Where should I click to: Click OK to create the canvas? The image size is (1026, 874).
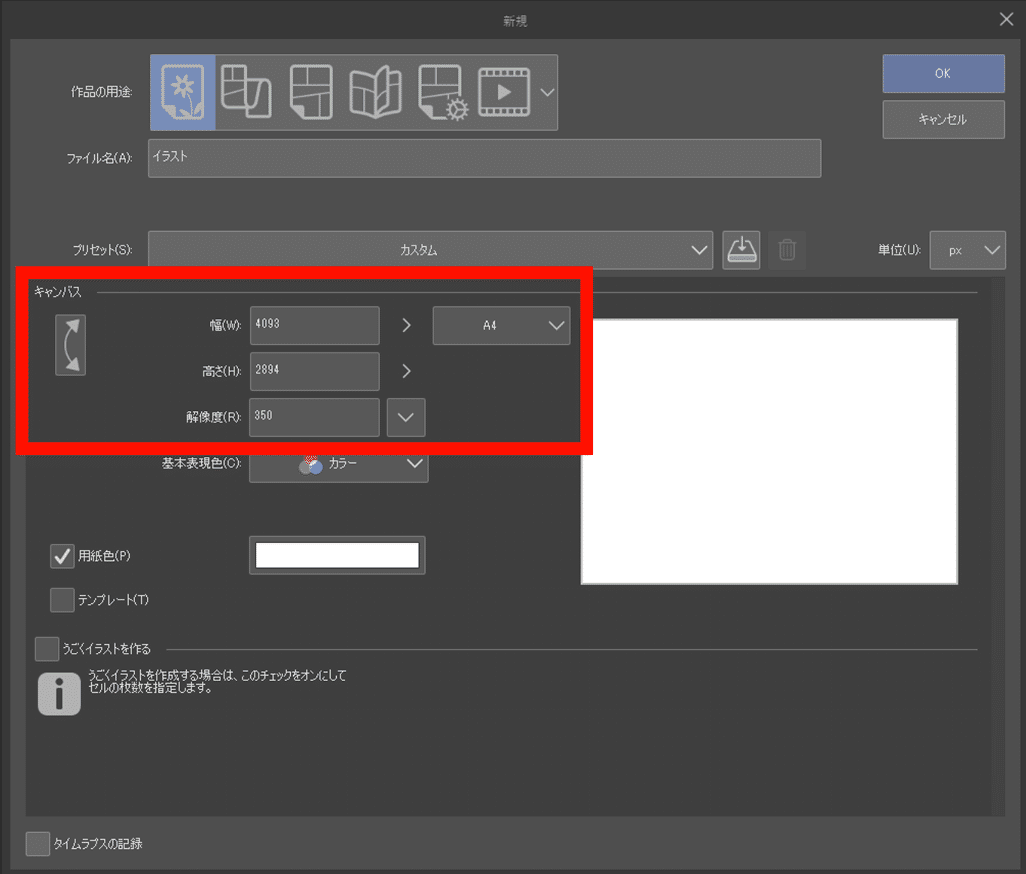(943, 73)
